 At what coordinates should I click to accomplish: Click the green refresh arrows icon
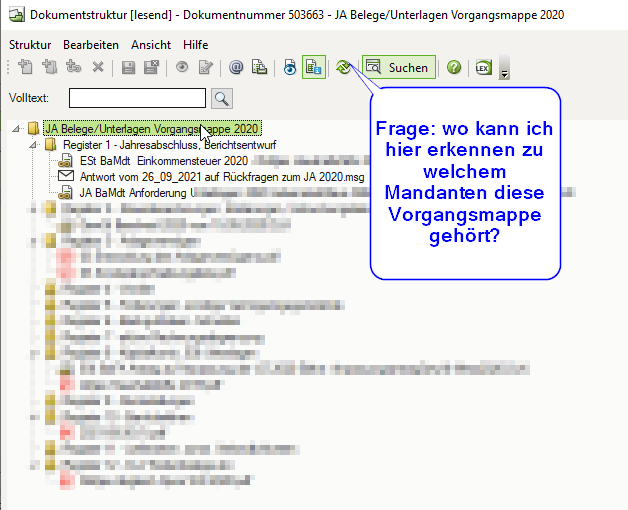(343, 67)
